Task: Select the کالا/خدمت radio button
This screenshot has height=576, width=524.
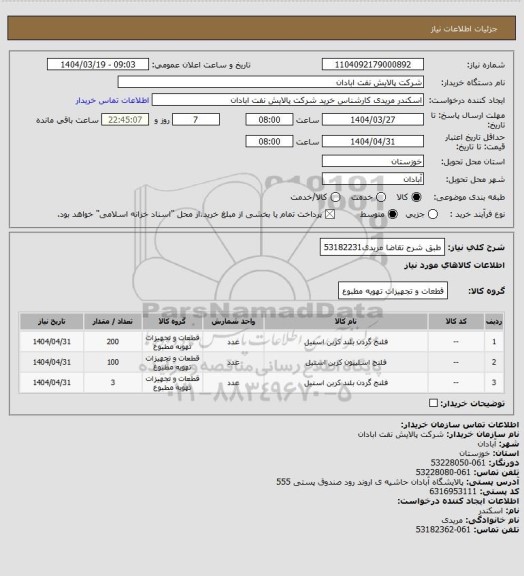Action: 335,197
